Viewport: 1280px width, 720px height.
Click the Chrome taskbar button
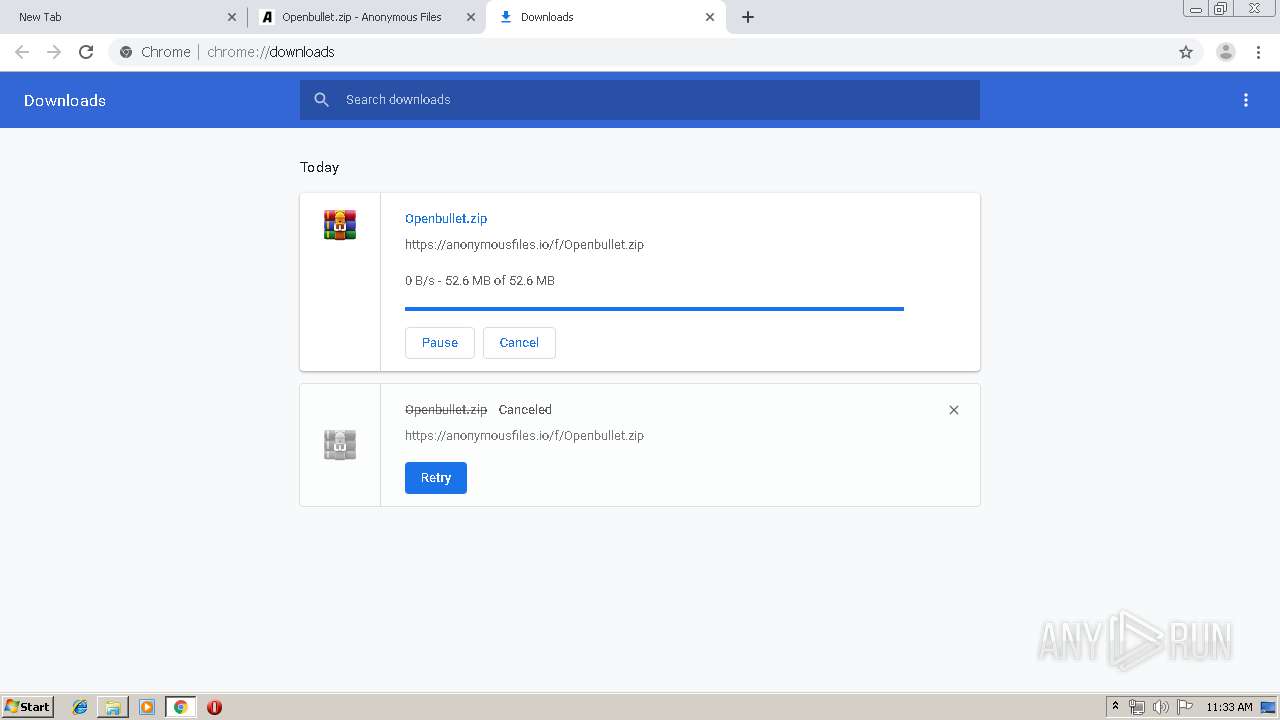[x=180, y=707]
